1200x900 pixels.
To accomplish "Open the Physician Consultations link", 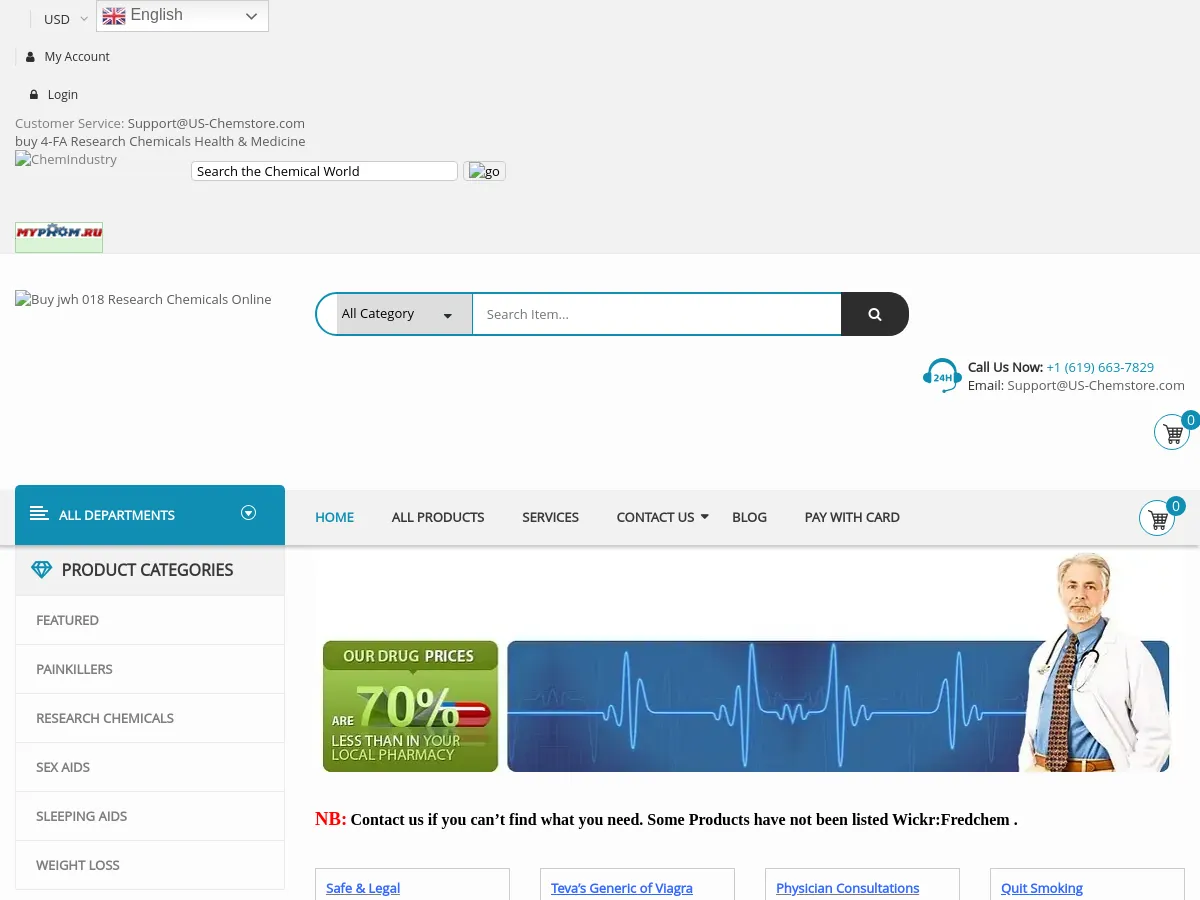I will [x=847, y=888].
